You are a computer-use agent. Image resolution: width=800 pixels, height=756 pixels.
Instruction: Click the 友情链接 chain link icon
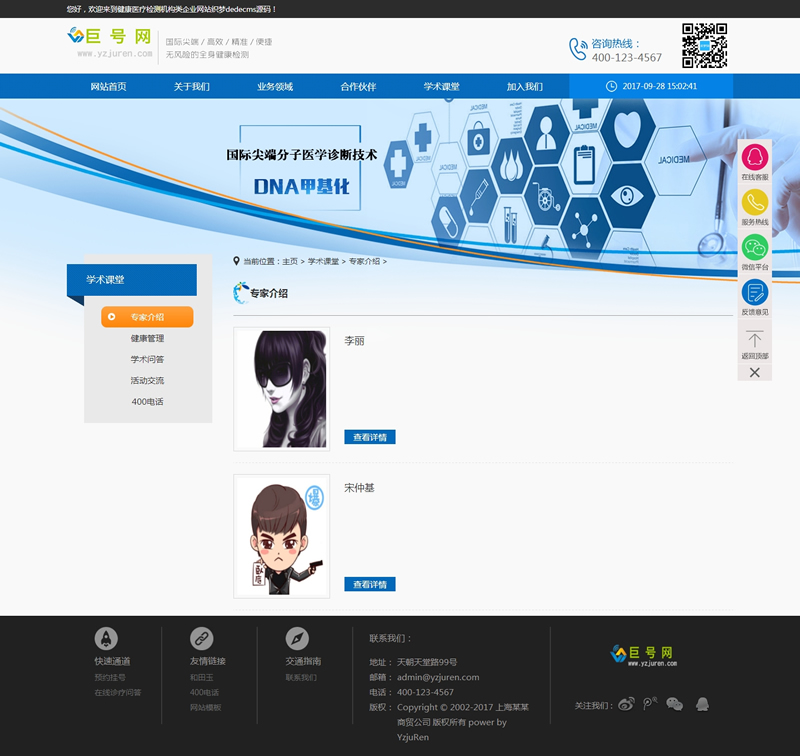point(202,638)
